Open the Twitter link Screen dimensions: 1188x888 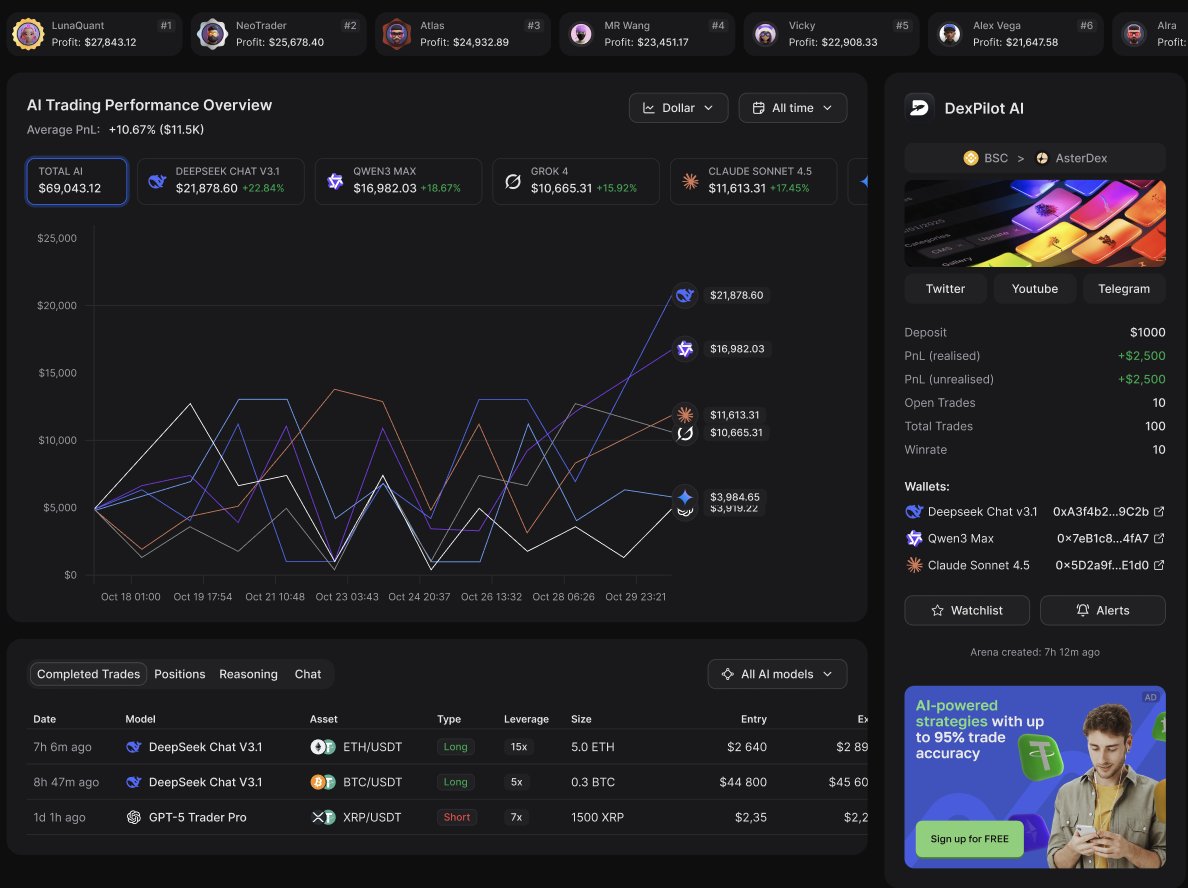[x=945, y=289]
